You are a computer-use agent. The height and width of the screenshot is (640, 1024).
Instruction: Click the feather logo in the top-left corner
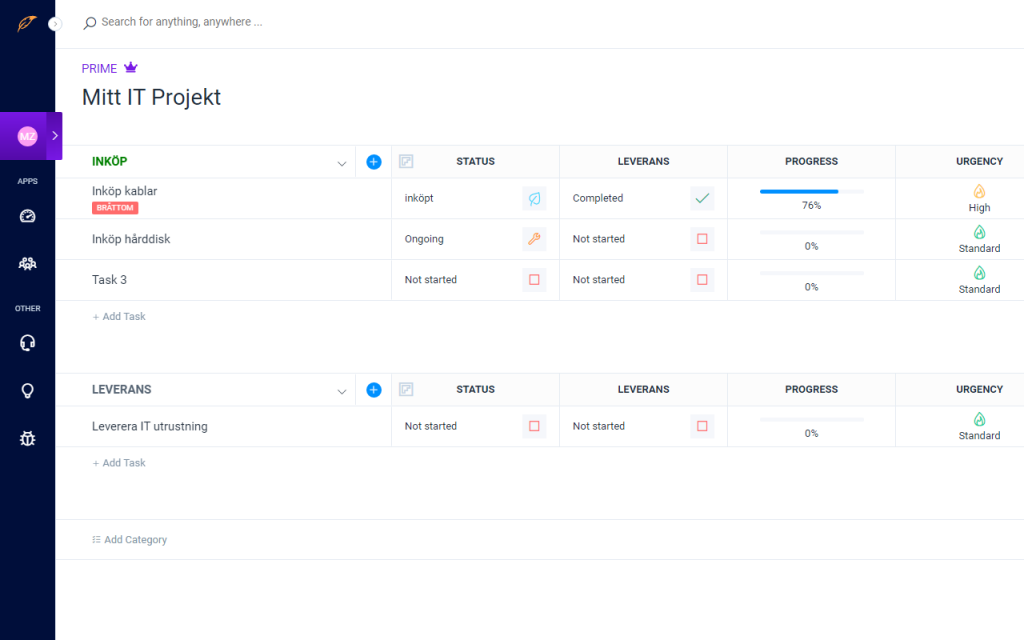(x=27, y=22)
